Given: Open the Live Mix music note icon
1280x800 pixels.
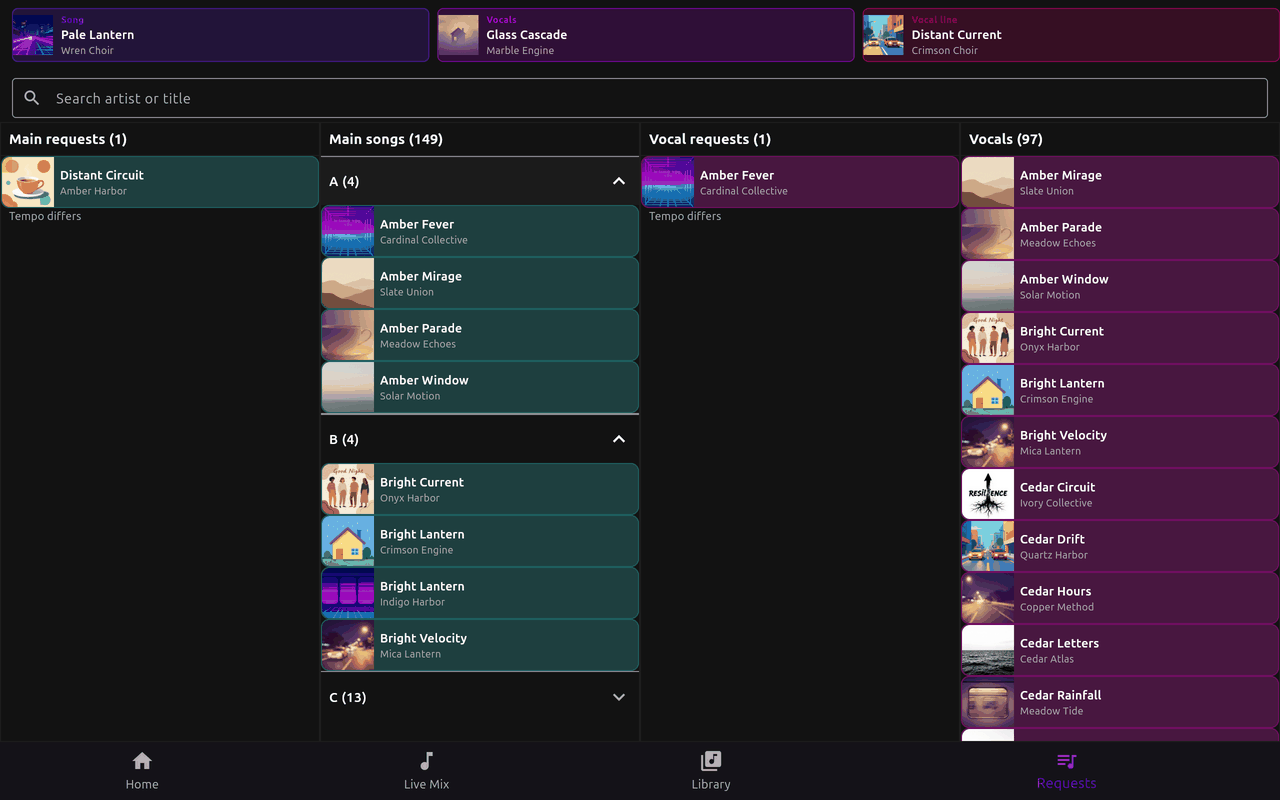Looking at the screenshot, I should [426, 761].
